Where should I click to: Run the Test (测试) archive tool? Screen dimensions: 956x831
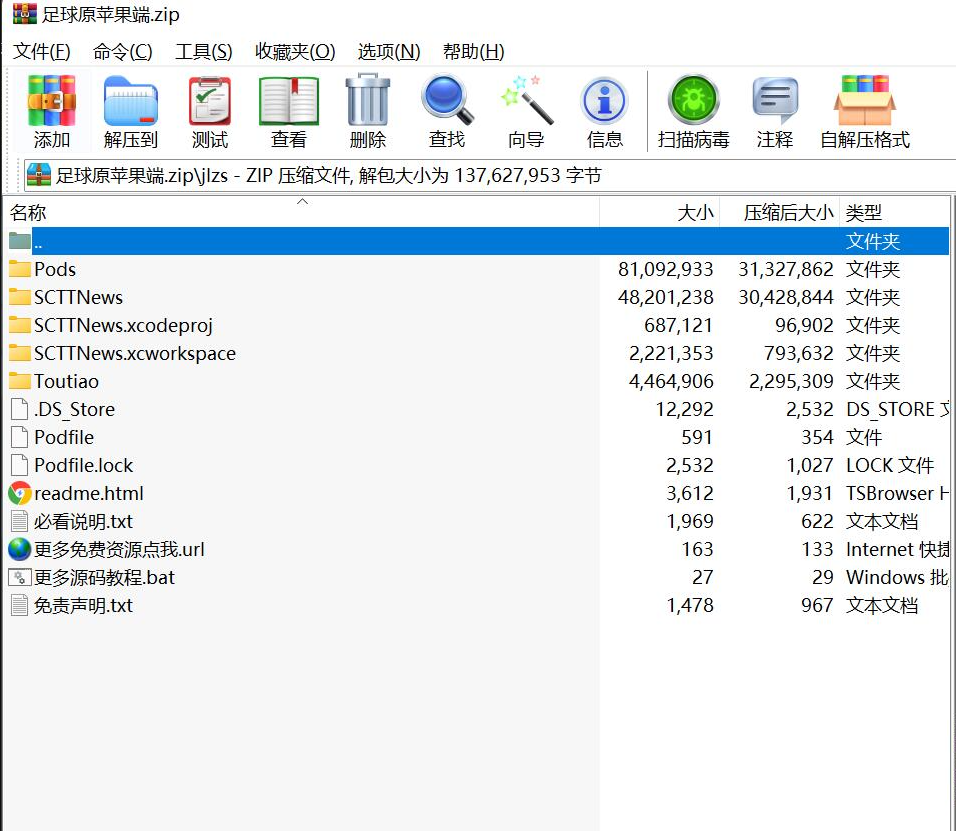click(x=210, y=112)
